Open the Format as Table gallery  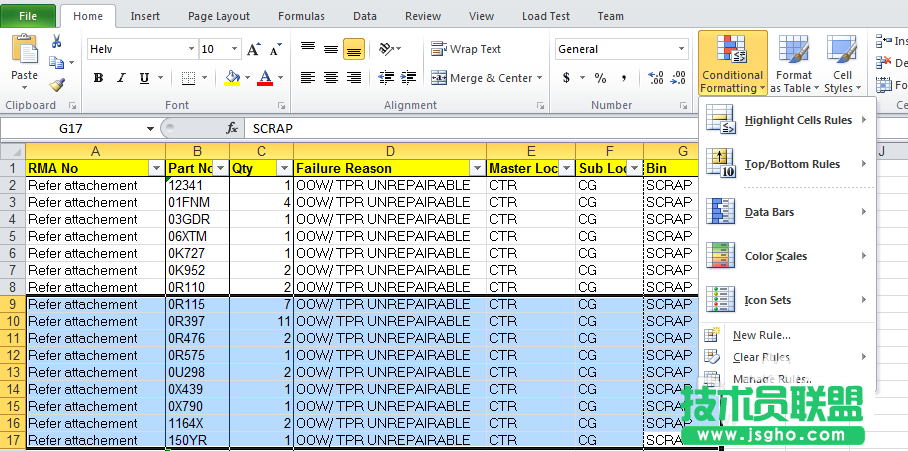(x=793, y=63)
